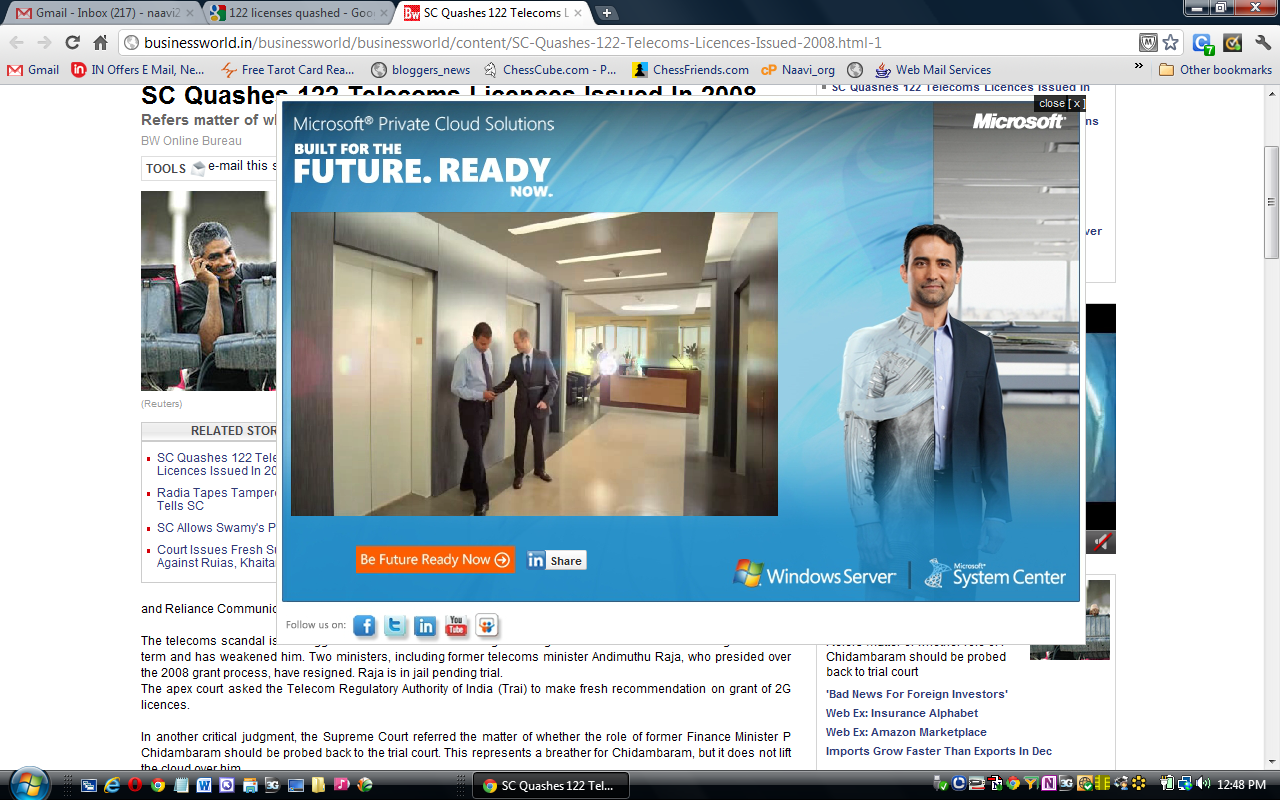Viewport: 1280px width, 800px height.
Task: Reload the page with the refresh icon
Action: coord(72,42)
